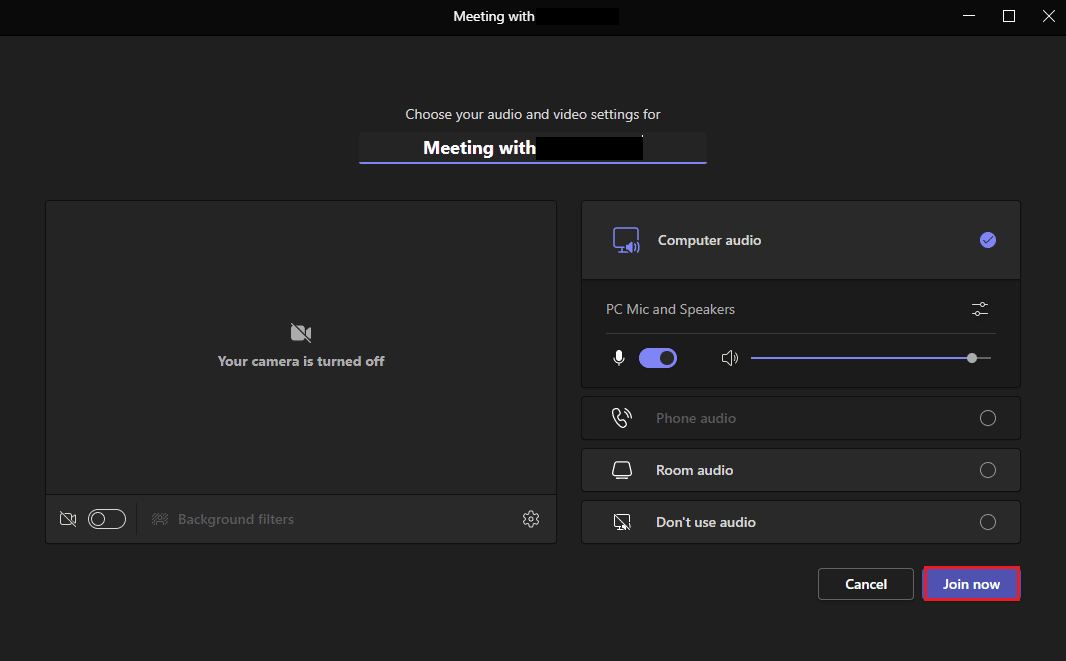Click 'Choose your audio and video settings for'
This screenshot has height=661, width=1066.
click(533, 114)
